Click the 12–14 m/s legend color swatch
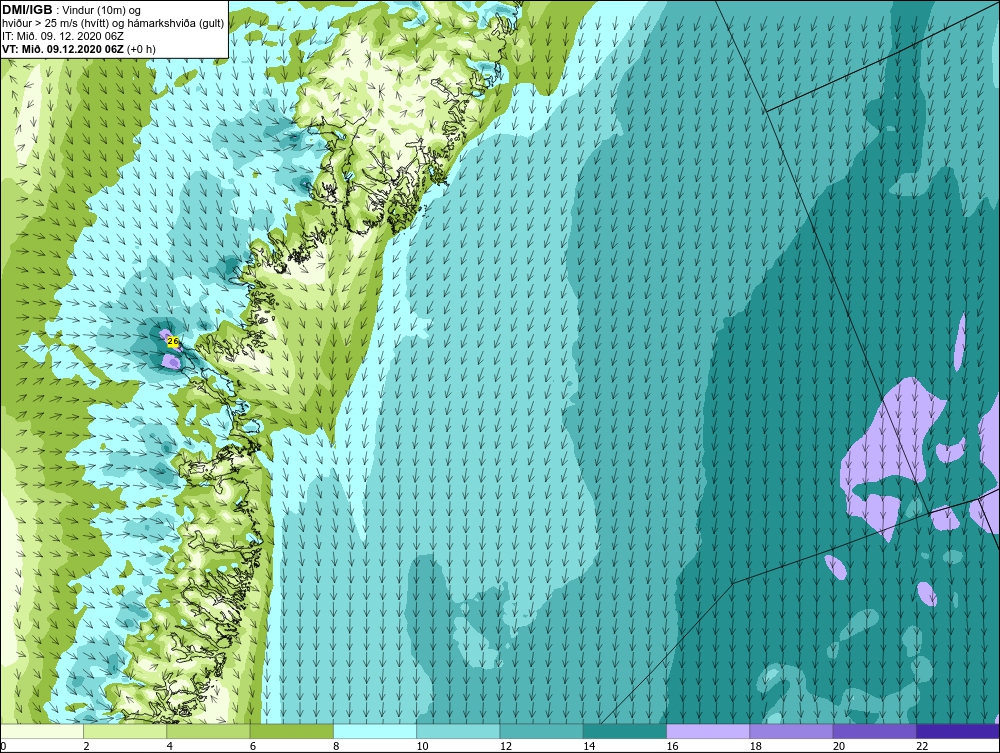 point(541,731)
